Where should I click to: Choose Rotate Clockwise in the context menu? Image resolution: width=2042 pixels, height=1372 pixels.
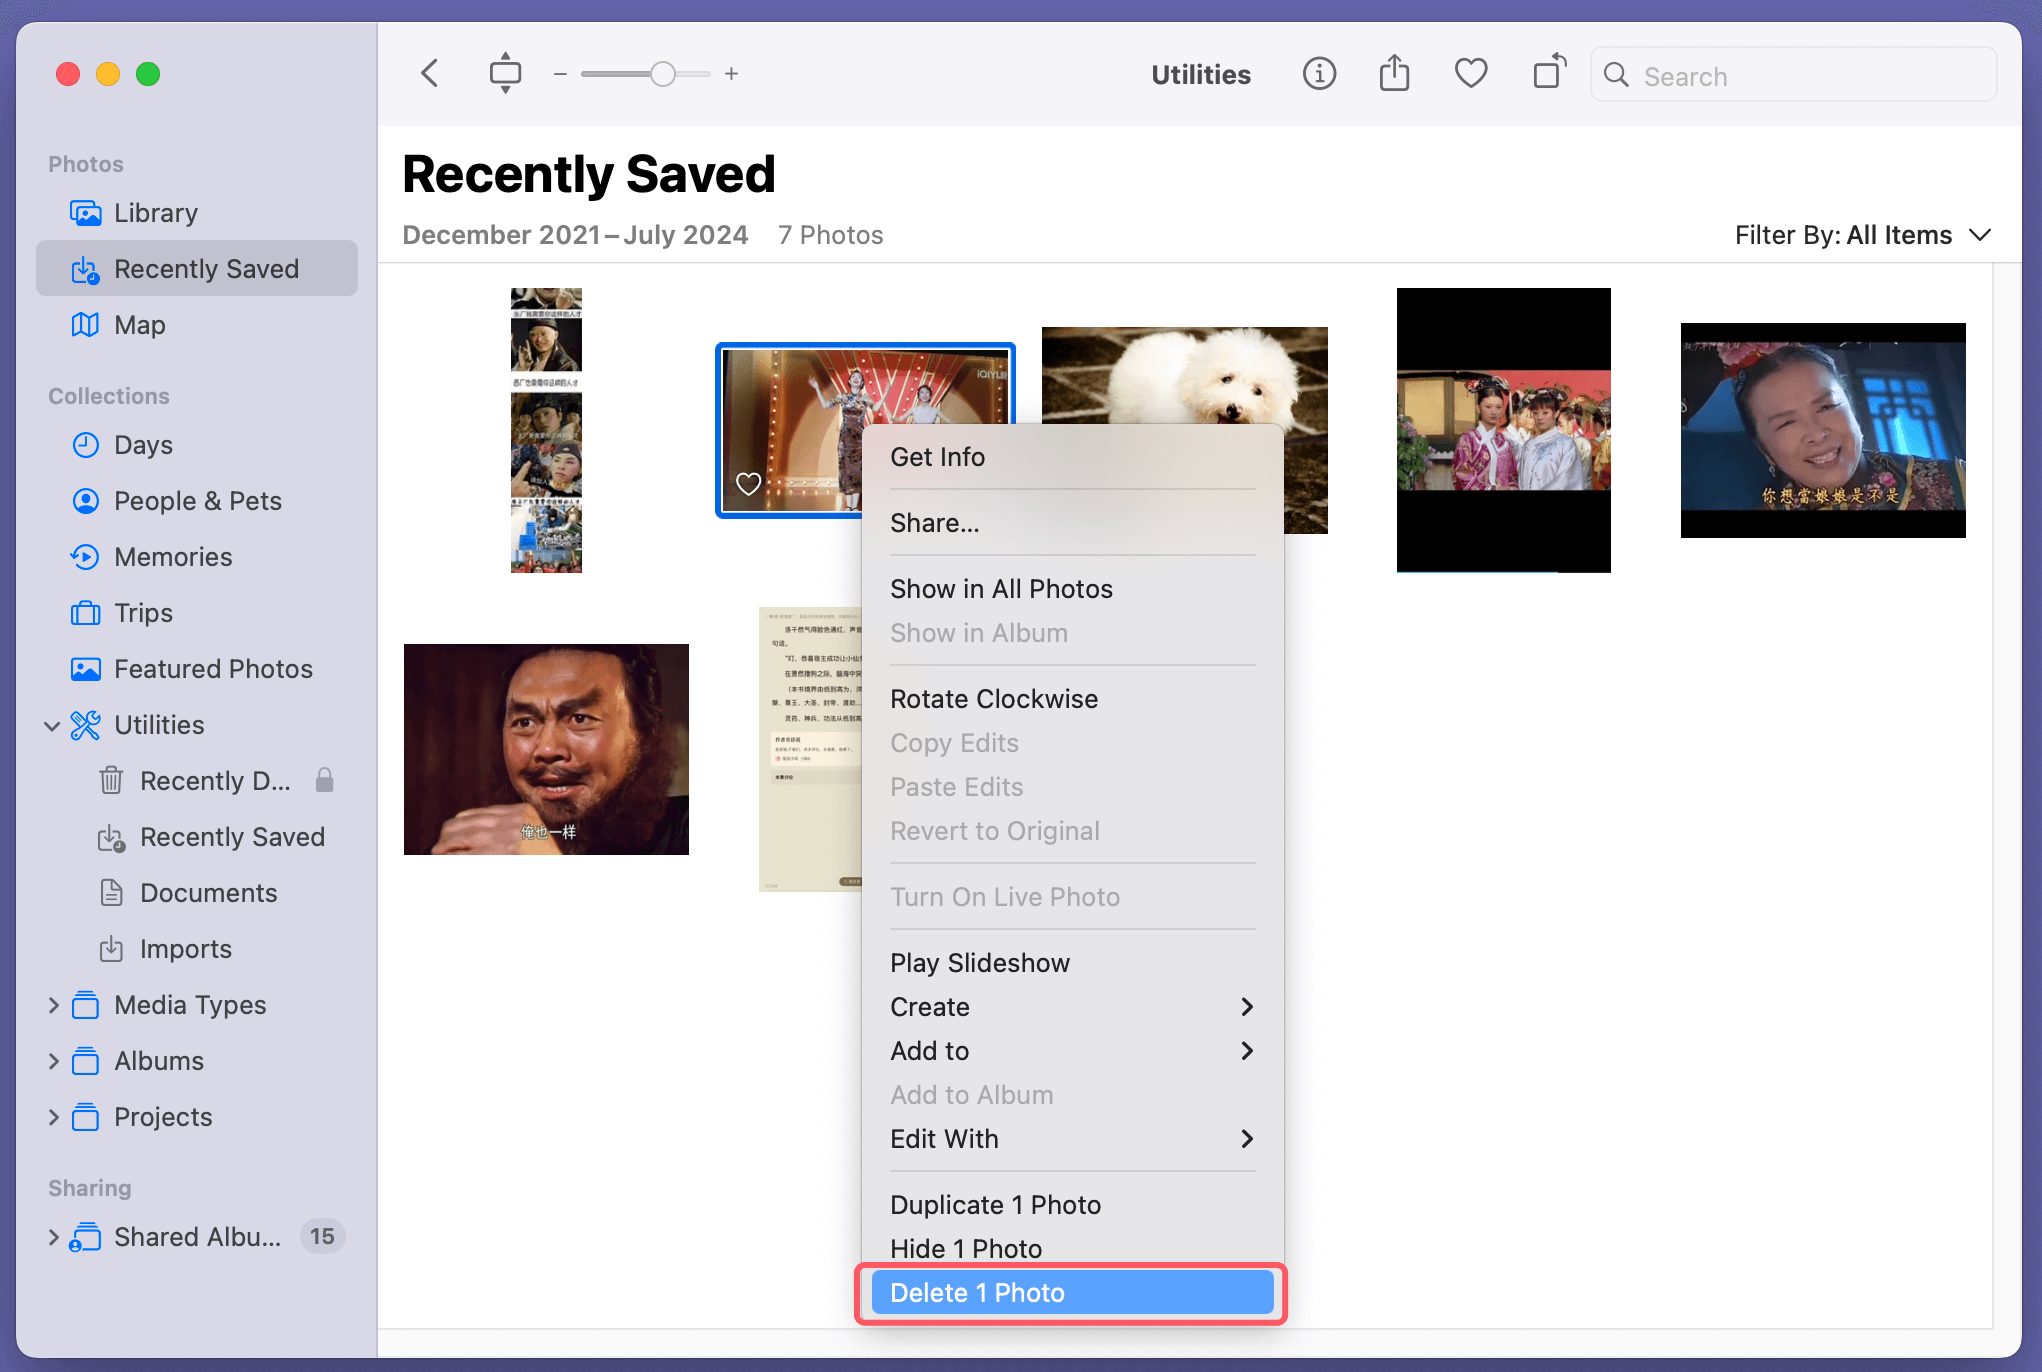click(x=993, y=698)
